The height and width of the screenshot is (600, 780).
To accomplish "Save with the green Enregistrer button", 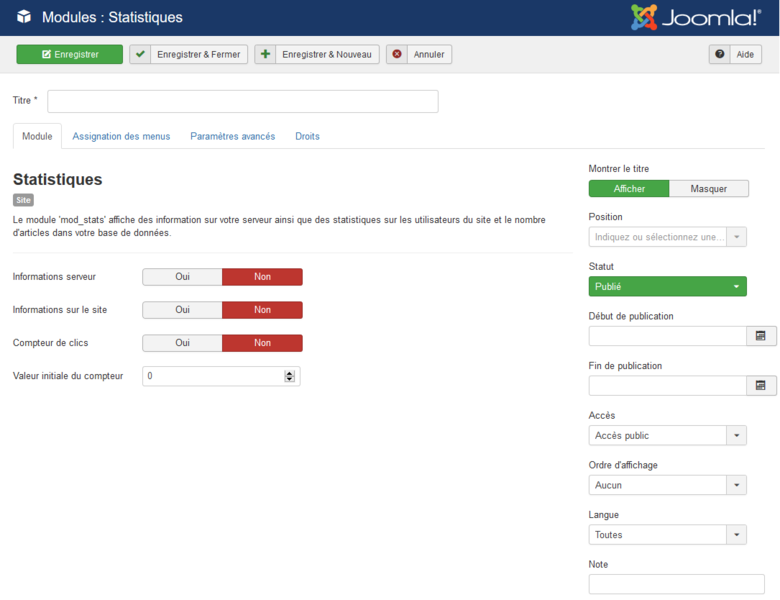I will click(x=70, y=54).
